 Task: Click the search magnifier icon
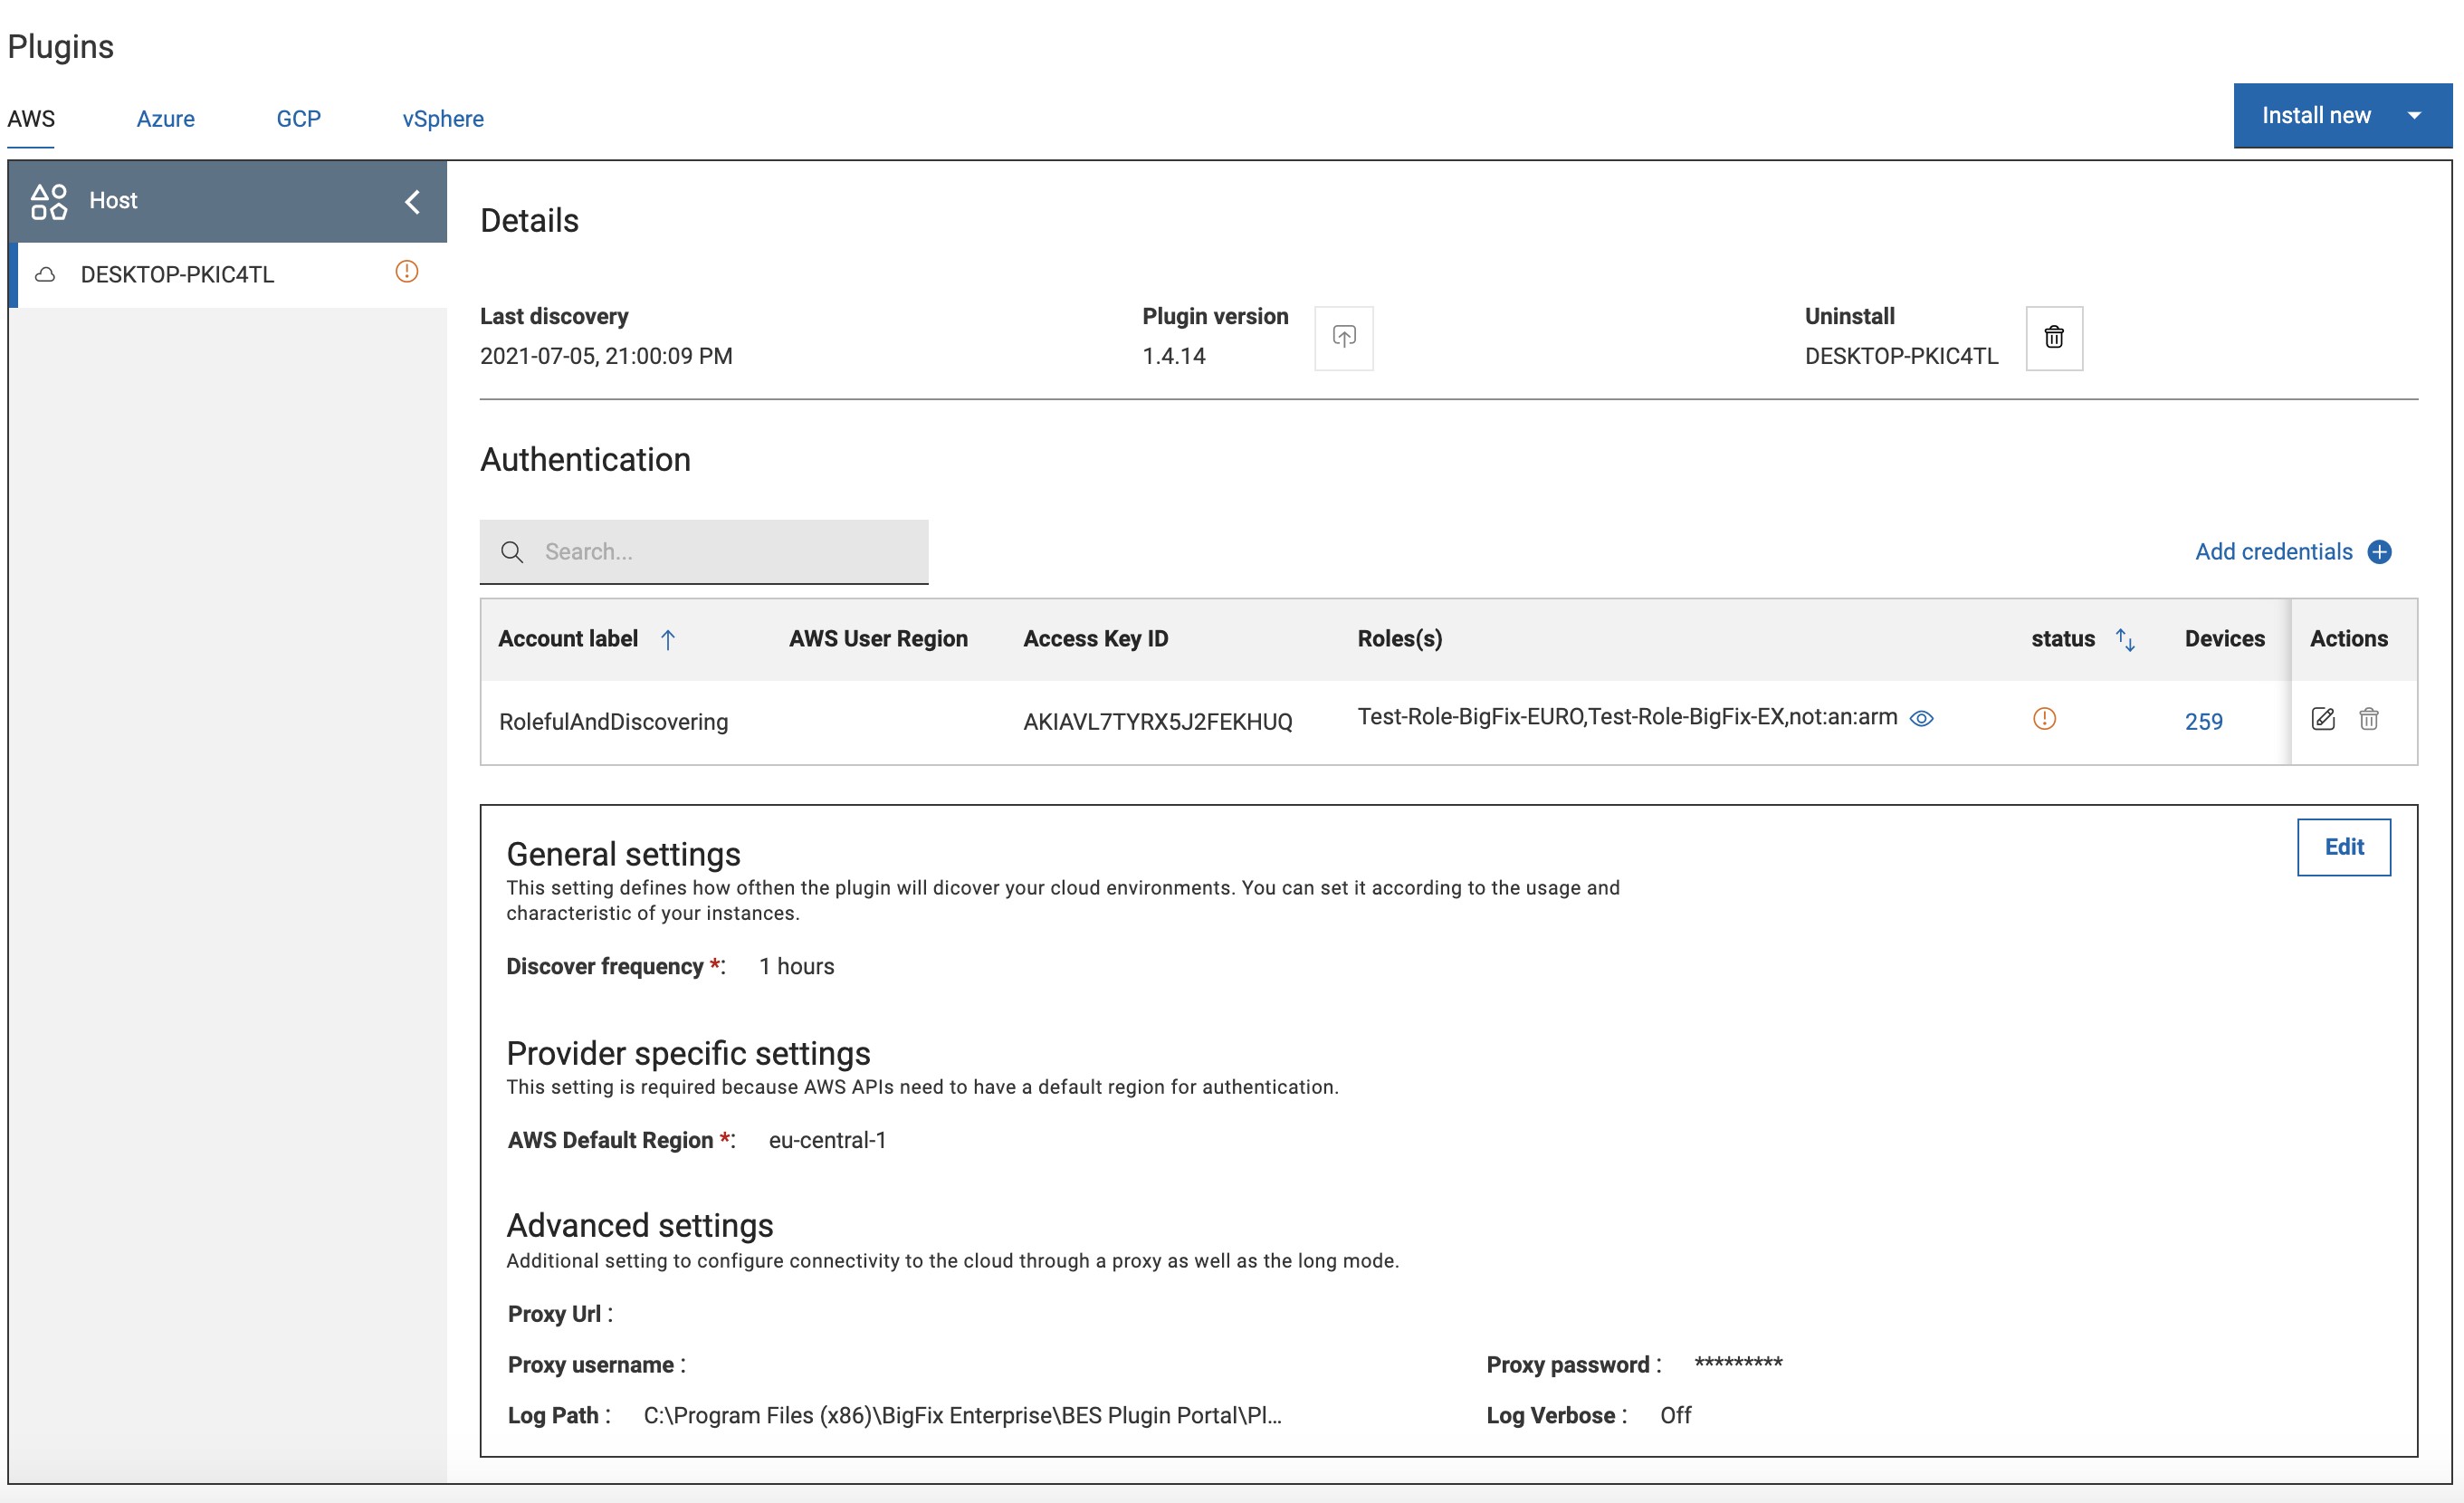tap(512, 552)
